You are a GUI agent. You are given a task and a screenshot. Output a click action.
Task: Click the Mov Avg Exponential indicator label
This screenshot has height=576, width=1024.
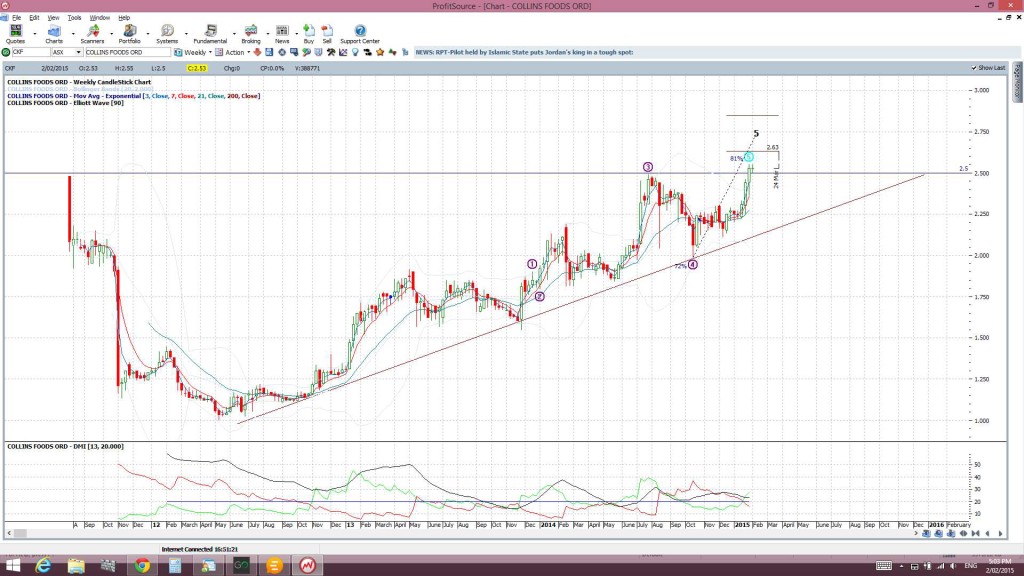point(134,96)
